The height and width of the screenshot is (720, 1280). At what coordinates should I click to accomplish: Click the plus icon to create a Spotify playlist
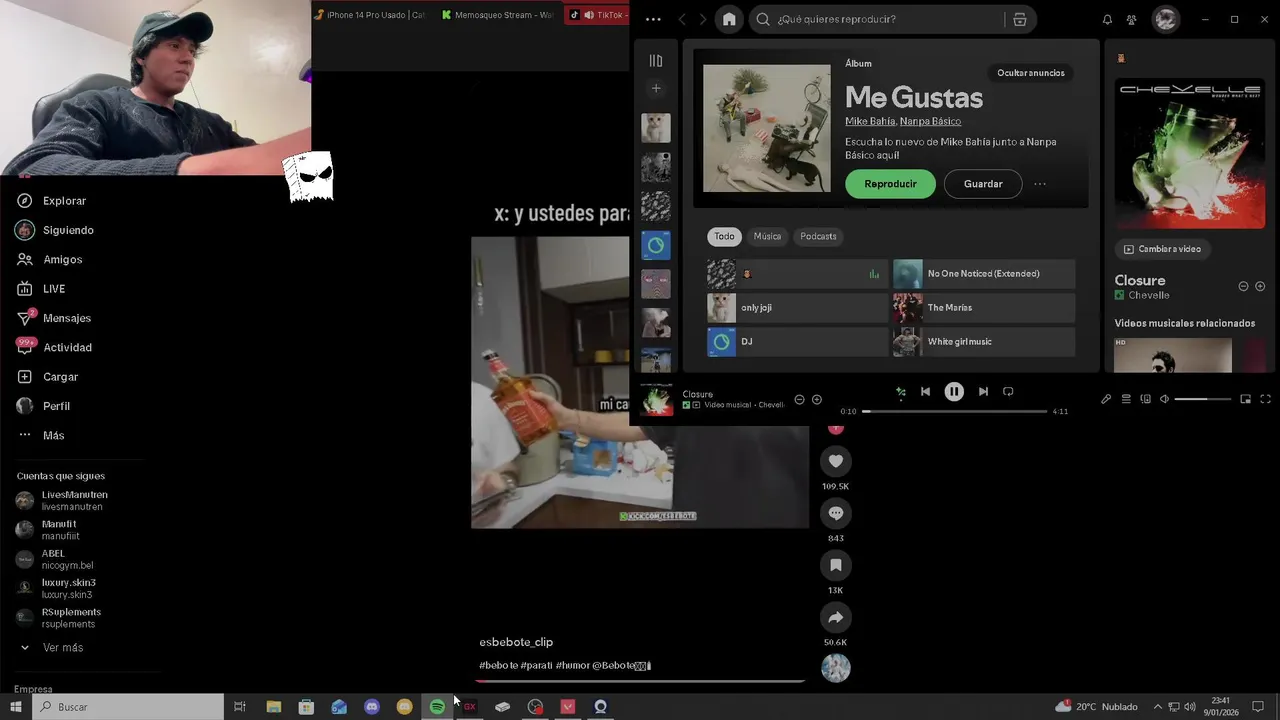click(656, 88)
